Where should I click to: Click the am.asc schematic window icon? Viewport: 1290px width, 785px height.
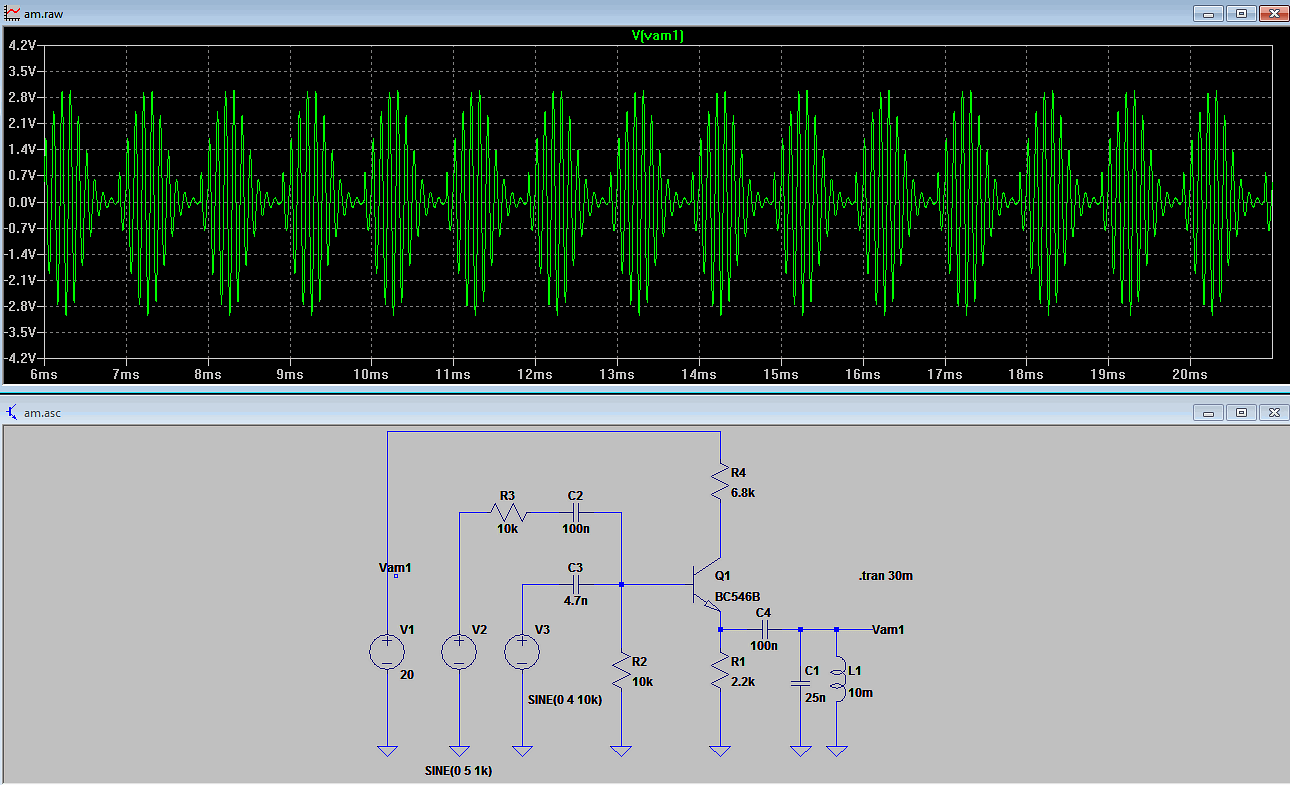[12, 413]
